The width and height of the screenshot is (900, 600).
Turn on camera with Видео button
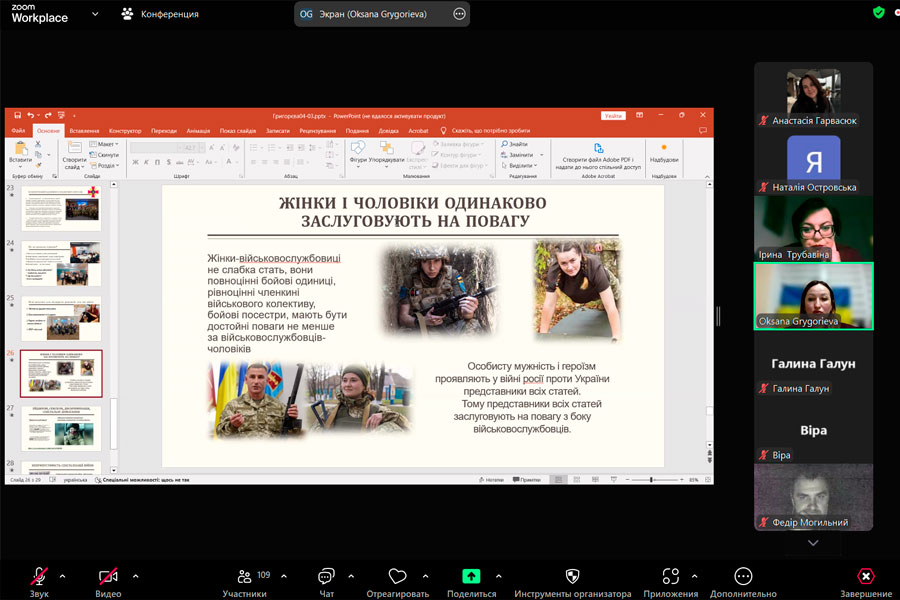108,577
